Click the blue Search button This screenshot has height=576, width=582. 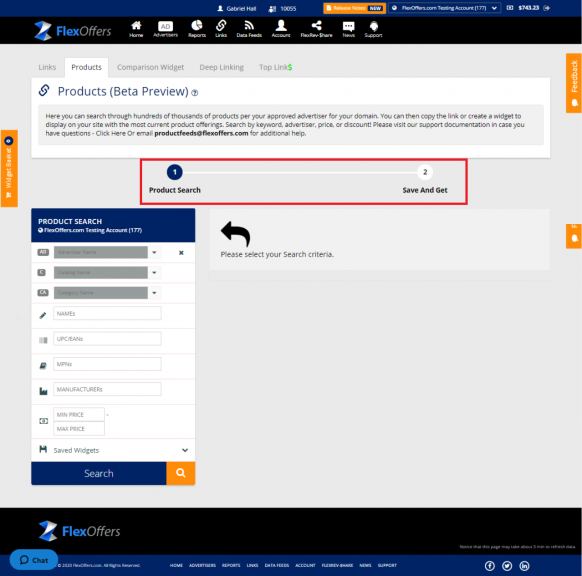99,473
